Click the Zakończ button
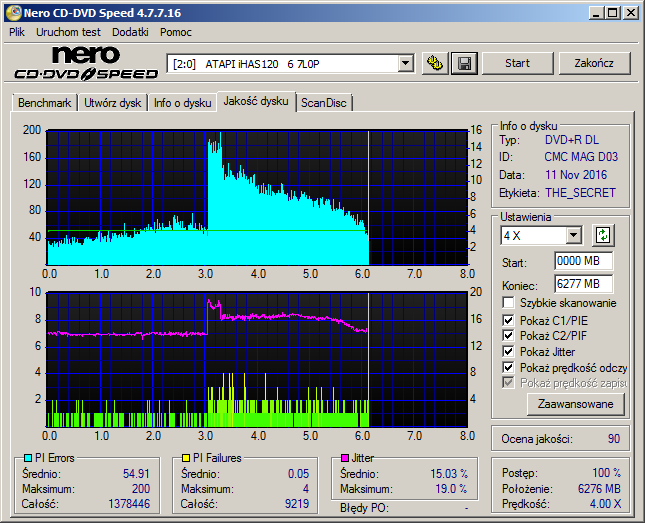This screenshot has width=645, height=523. click(594, 63)
